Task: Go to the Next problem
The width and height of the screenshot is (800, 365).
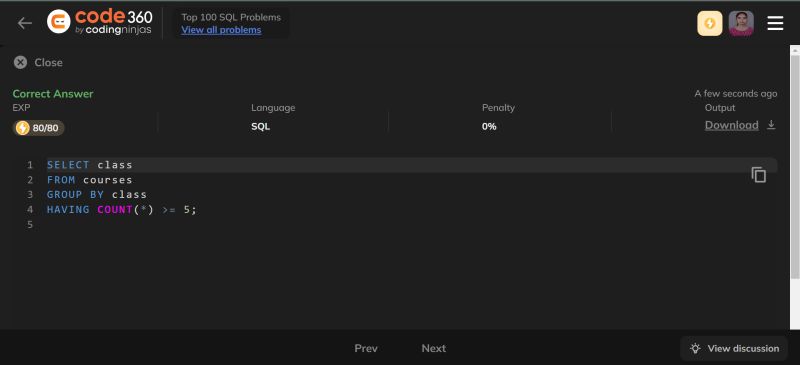Action: pyautogui.click(x=434, y=348)
